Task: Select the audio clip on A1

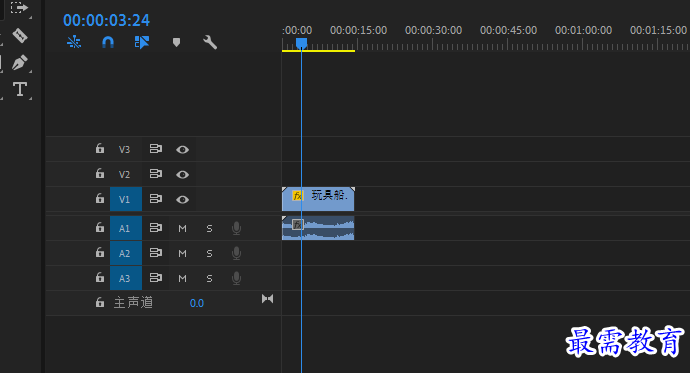Action: 318,228
